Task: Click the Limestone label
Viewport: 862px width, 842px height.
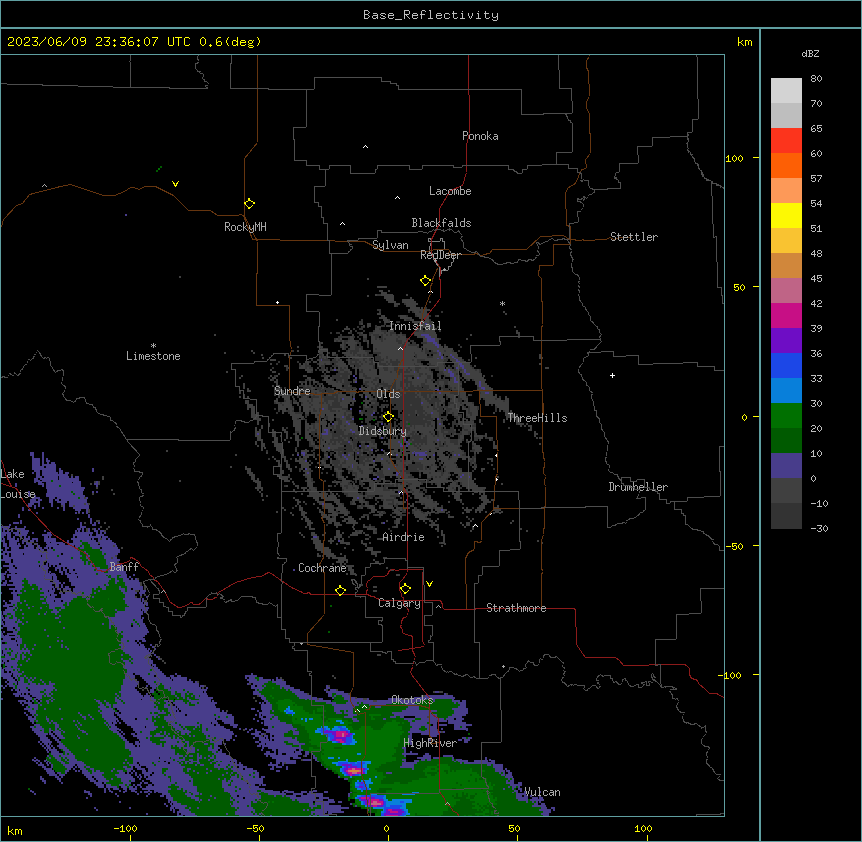Action: click(153, 356)
